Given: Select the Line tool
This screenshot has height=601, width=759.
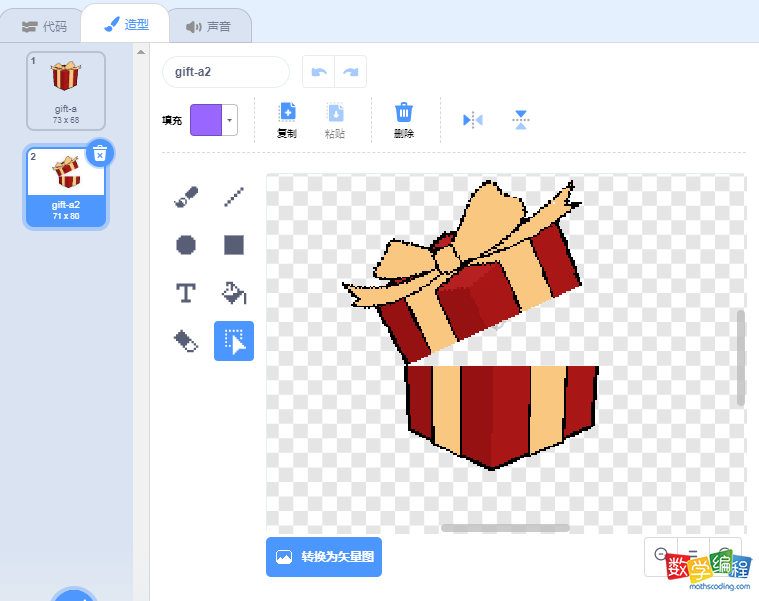Looking at the screenshot, I should 234,197.
